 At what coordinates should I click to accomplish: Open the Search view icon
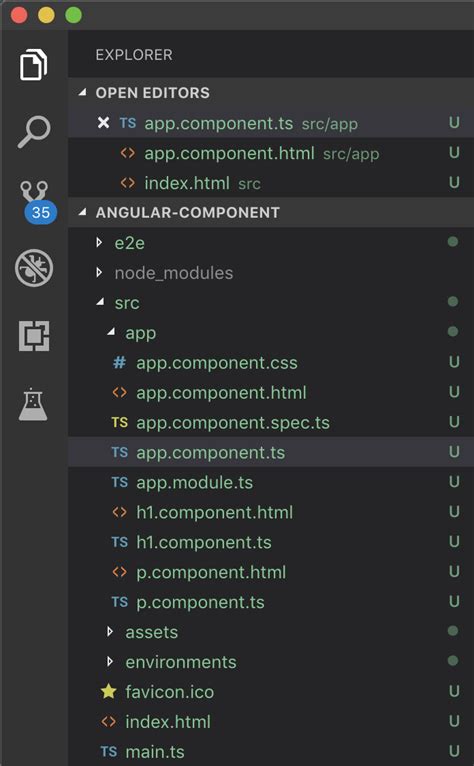34,131
